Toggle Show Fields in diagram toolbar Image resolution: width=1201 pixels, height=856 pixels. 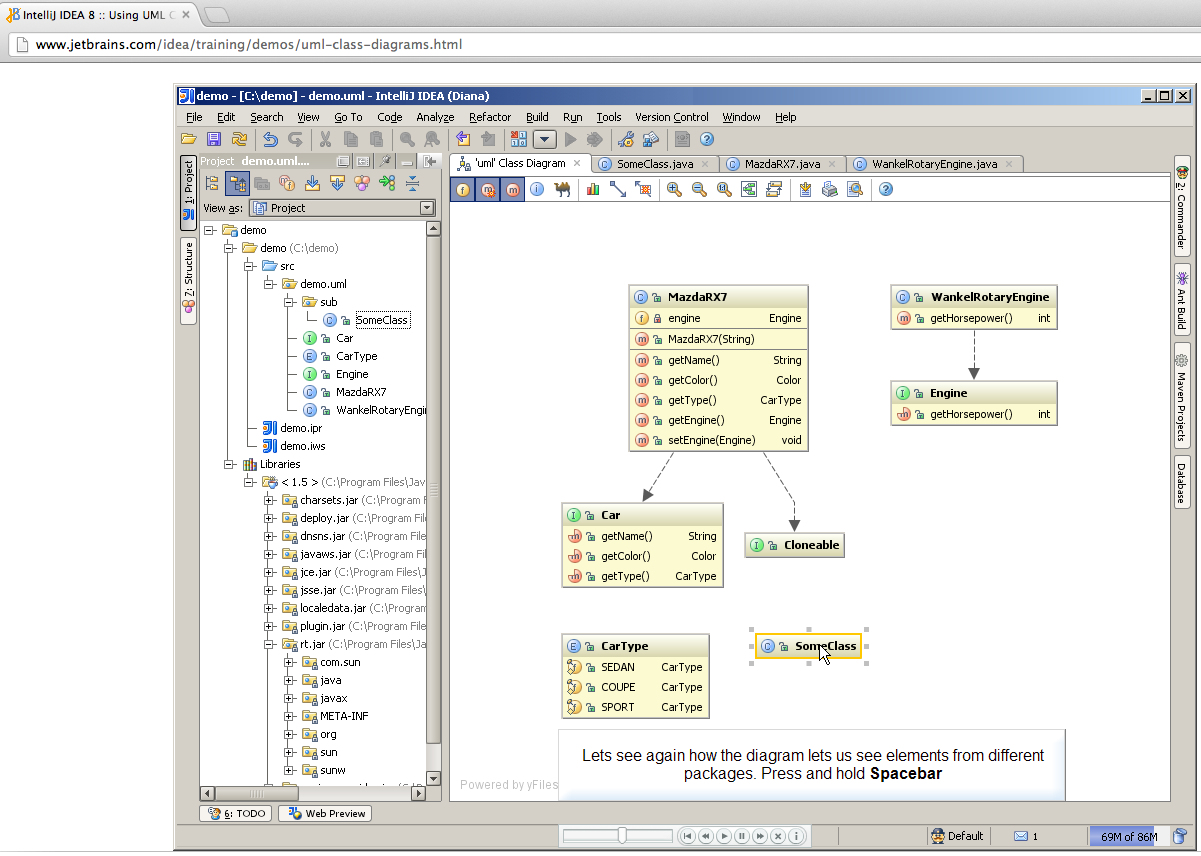463,189
